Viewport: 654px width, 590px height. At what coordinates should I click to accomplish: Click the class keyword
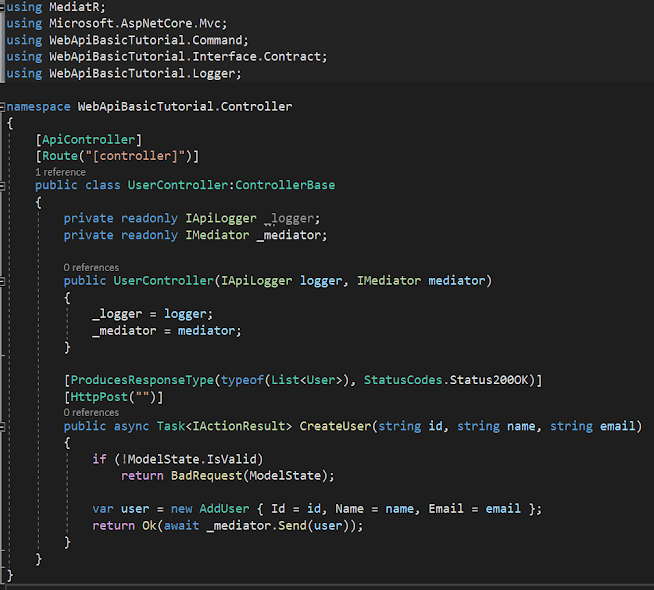(103, 185)
